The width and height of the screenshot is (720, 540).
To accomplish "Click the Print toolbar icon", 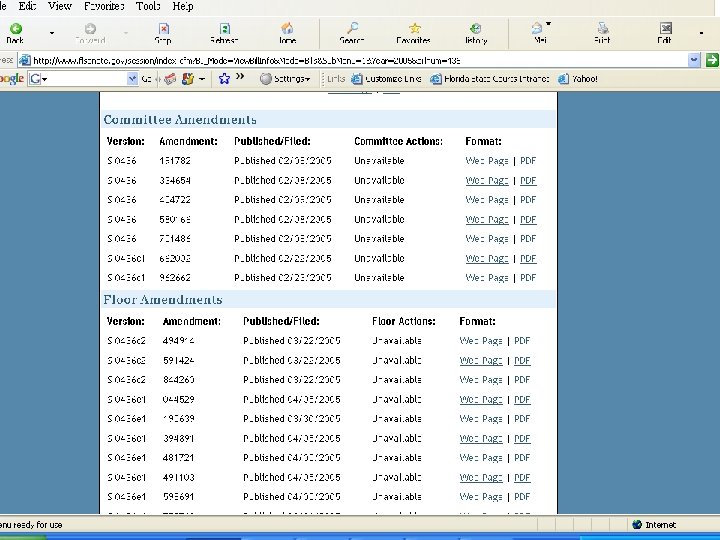I will pos(602,32).
